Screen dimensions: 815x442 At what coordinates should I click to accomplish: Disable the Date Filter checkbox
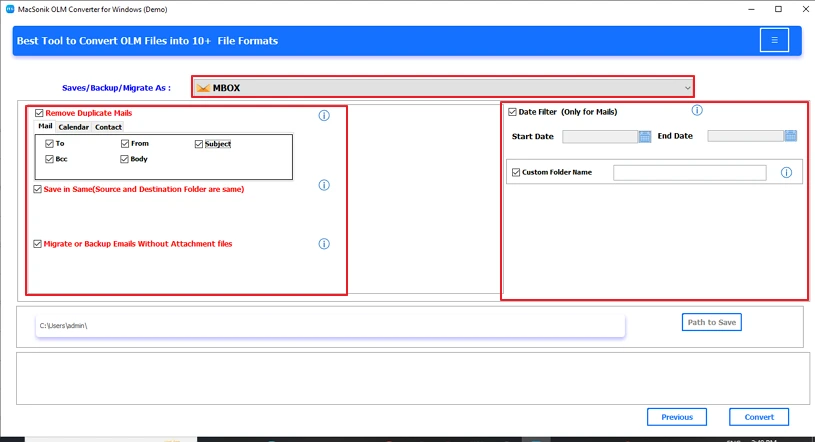click(x=513, y=112)
